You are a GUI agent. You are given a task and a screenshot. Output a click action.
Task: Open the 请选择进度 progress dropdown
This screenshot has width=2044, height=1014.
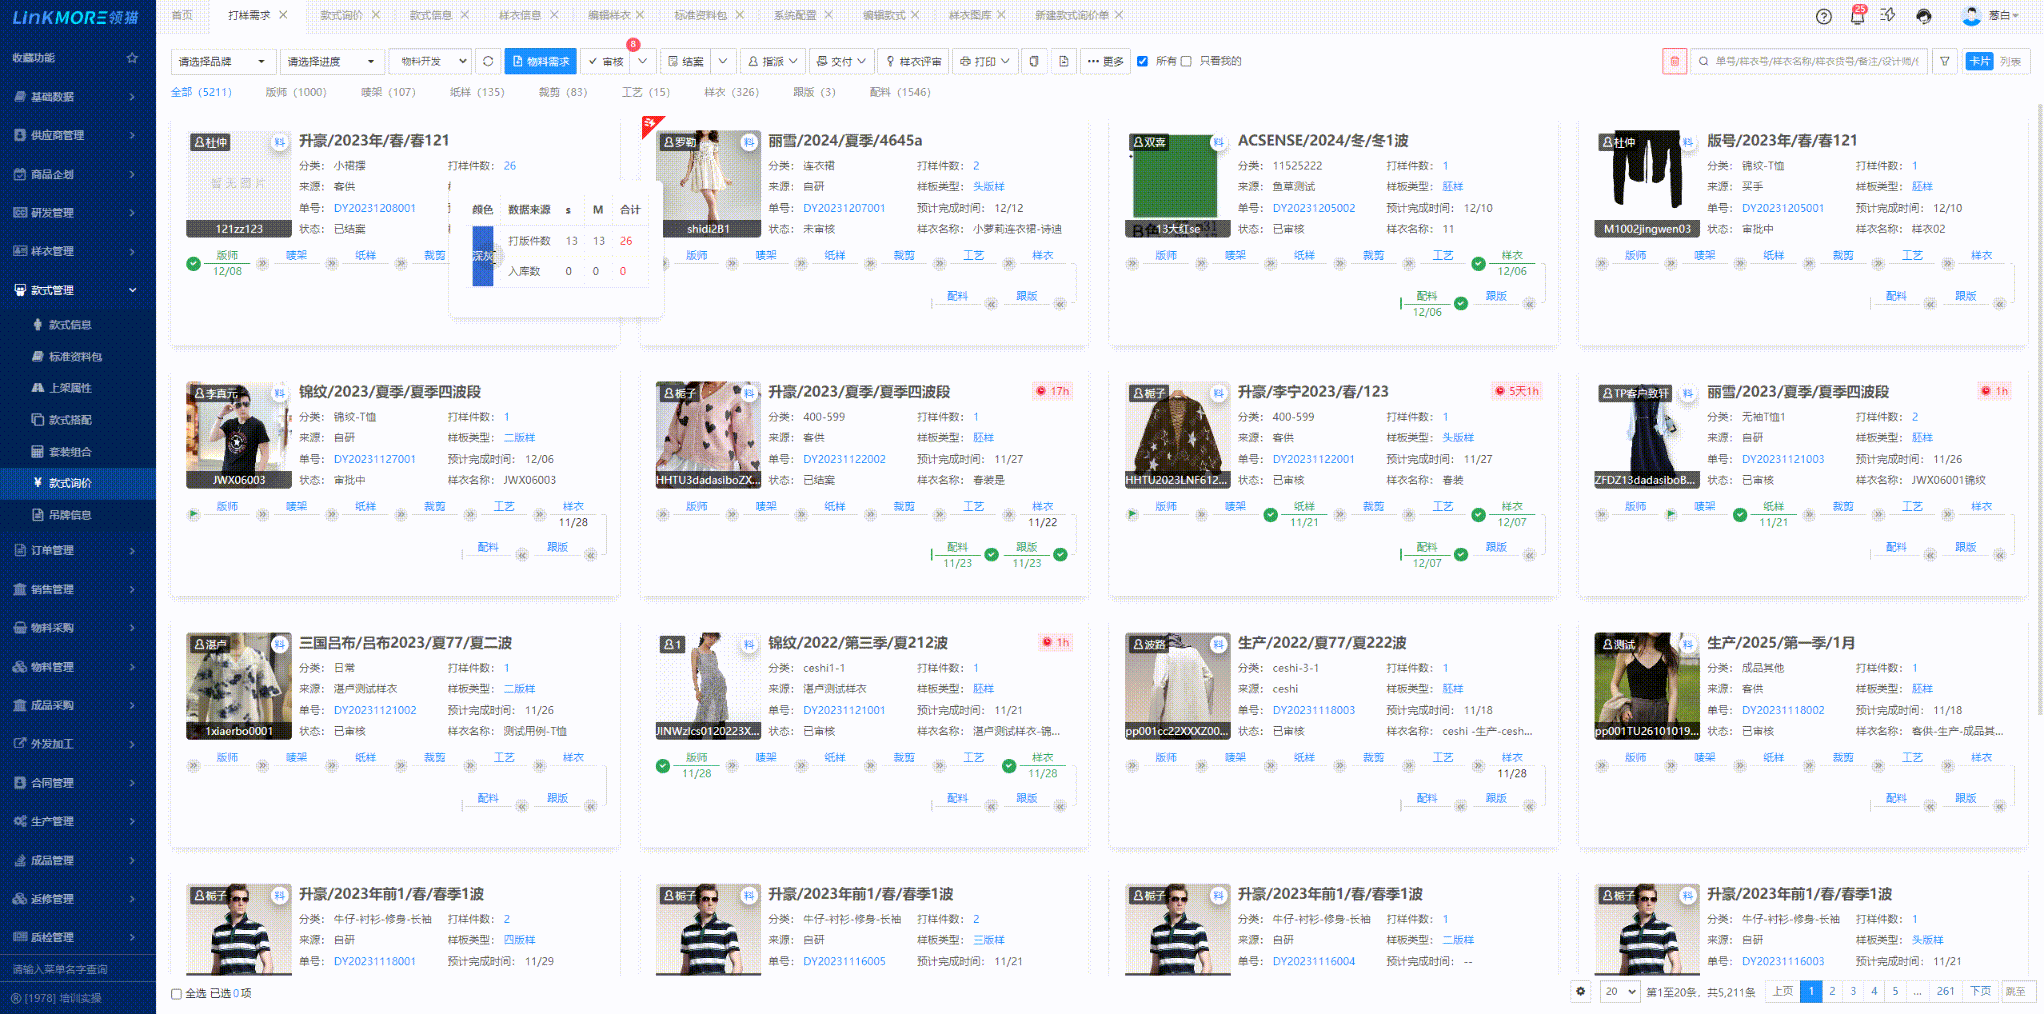point(331,61)
